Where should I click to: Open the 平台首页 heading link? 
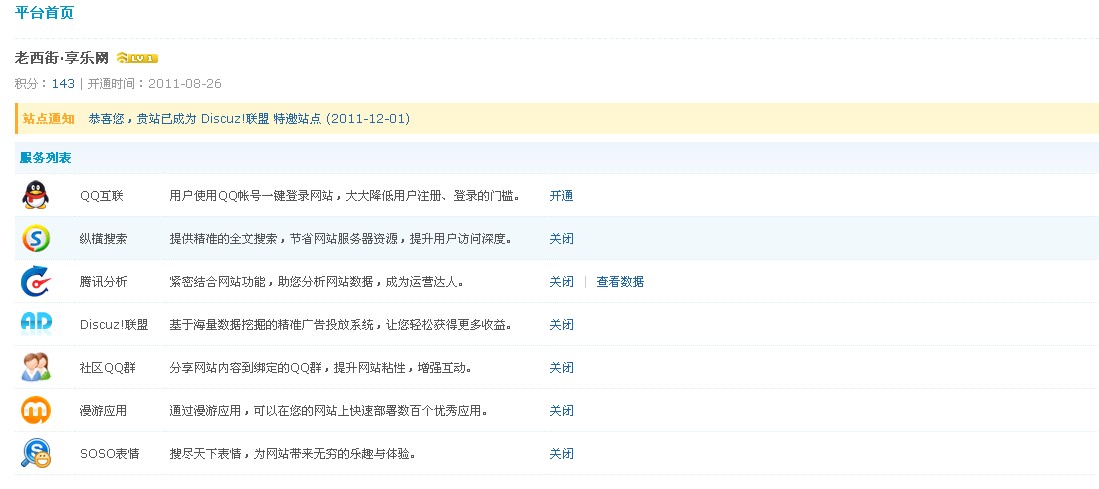tap(44, 13)
